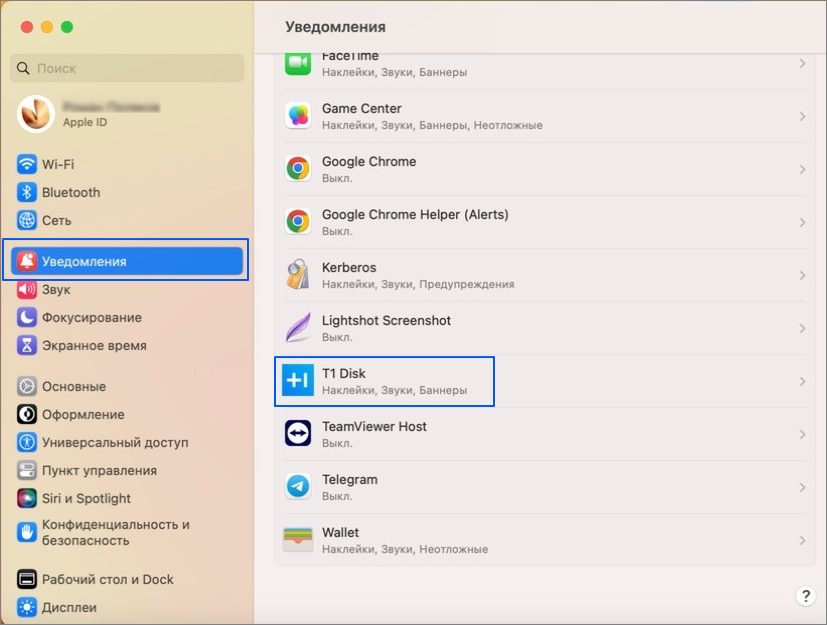Click the Оформление appearance icon
This screenshot has width=827, height=625.
coord(26,415)
